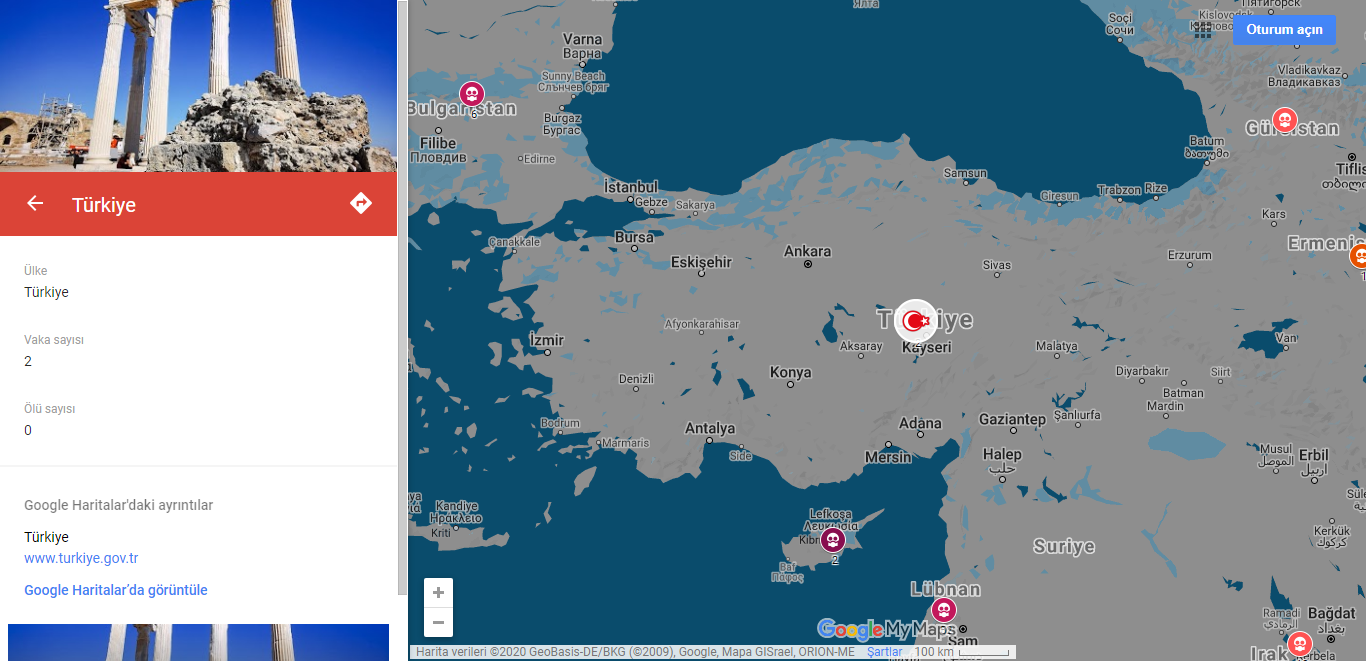This screenshot has width=1366, height=661.
Task: Select the Turkish flag marker on map
Action: [914, 321]
